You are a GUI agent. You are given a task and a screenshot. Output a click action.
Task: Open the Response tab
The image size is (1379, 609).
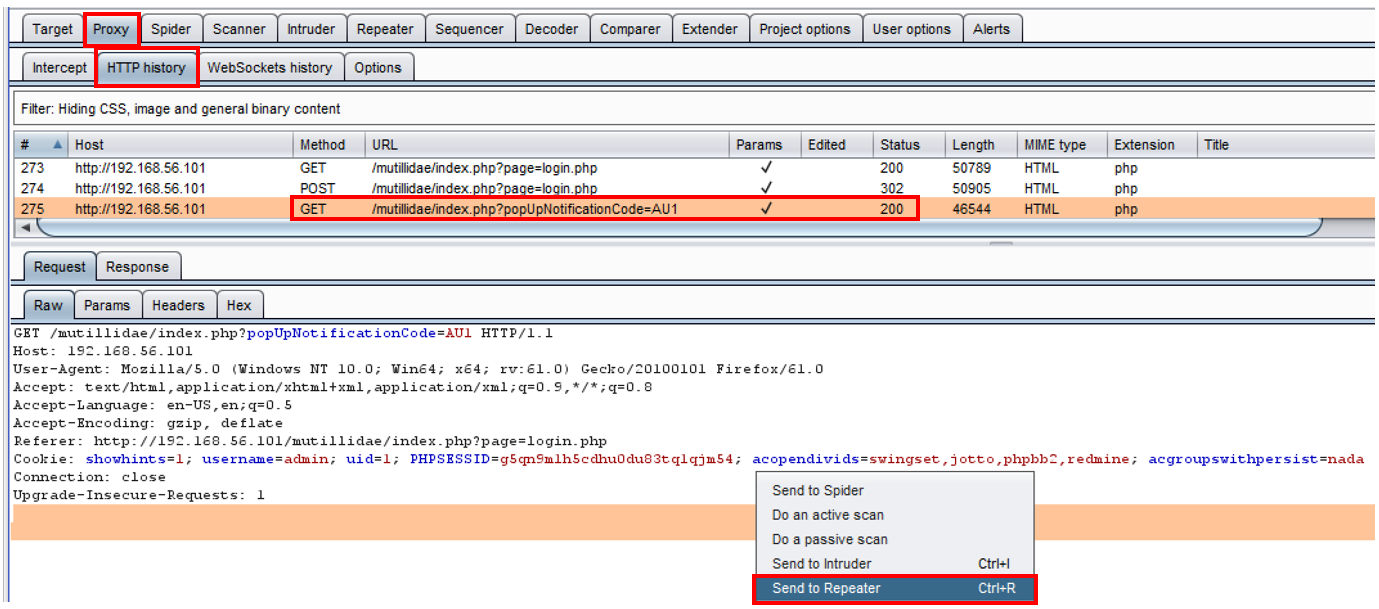137,267
